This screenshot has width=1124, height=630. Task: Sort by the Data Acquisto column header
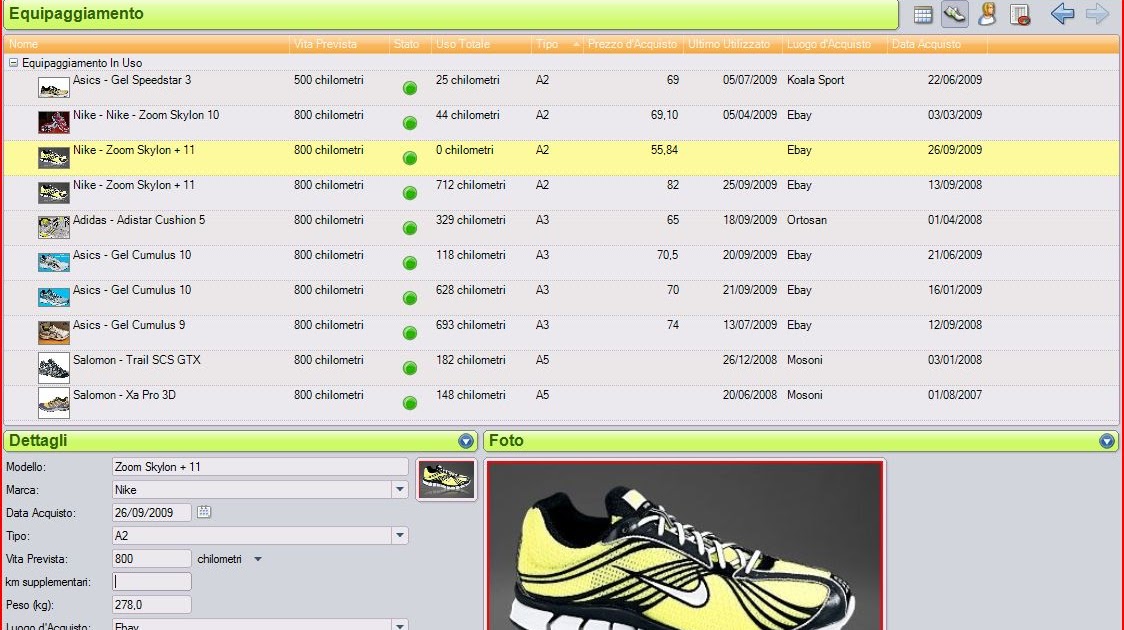tap(937, 44)
